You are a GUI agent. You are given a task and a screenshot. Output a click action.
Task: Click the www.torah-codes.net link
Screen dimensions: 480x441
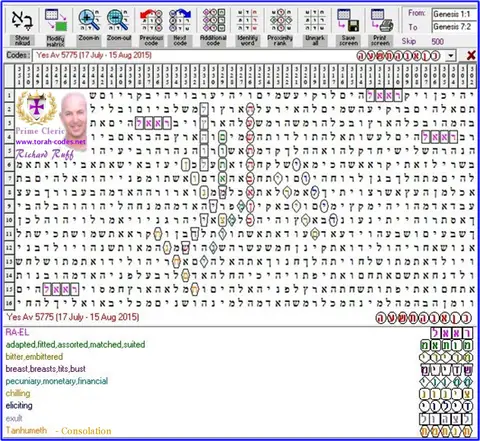tap(50, 142)
